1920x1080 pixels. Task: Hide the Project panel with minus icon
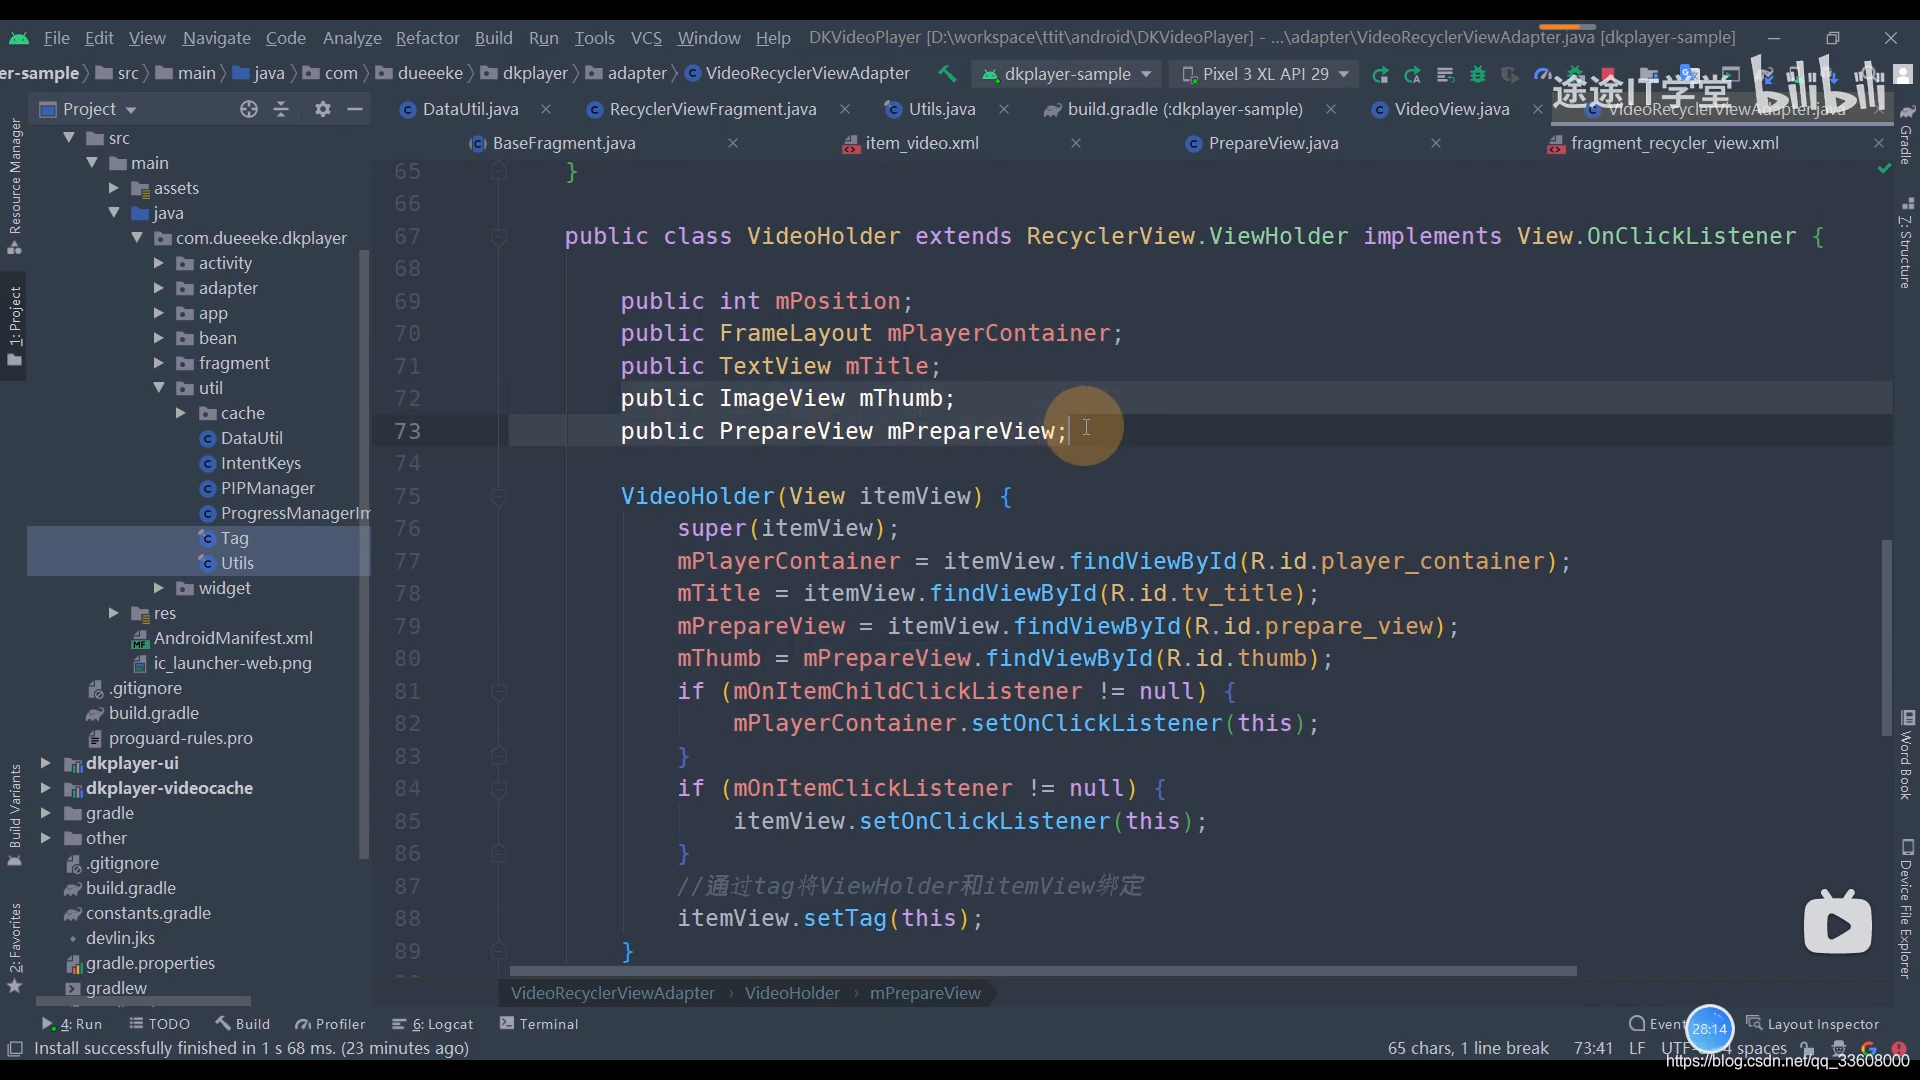tap(354, 109)
